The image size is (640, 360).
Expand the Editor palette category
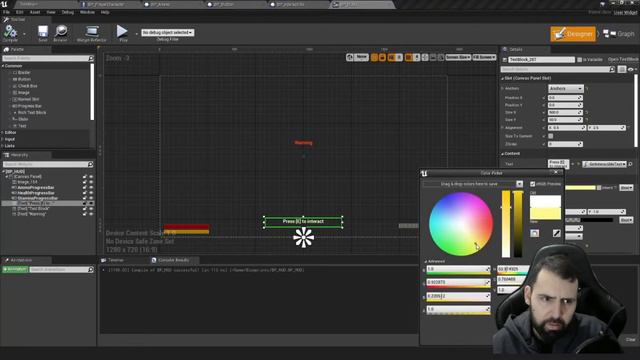(3, 133)
